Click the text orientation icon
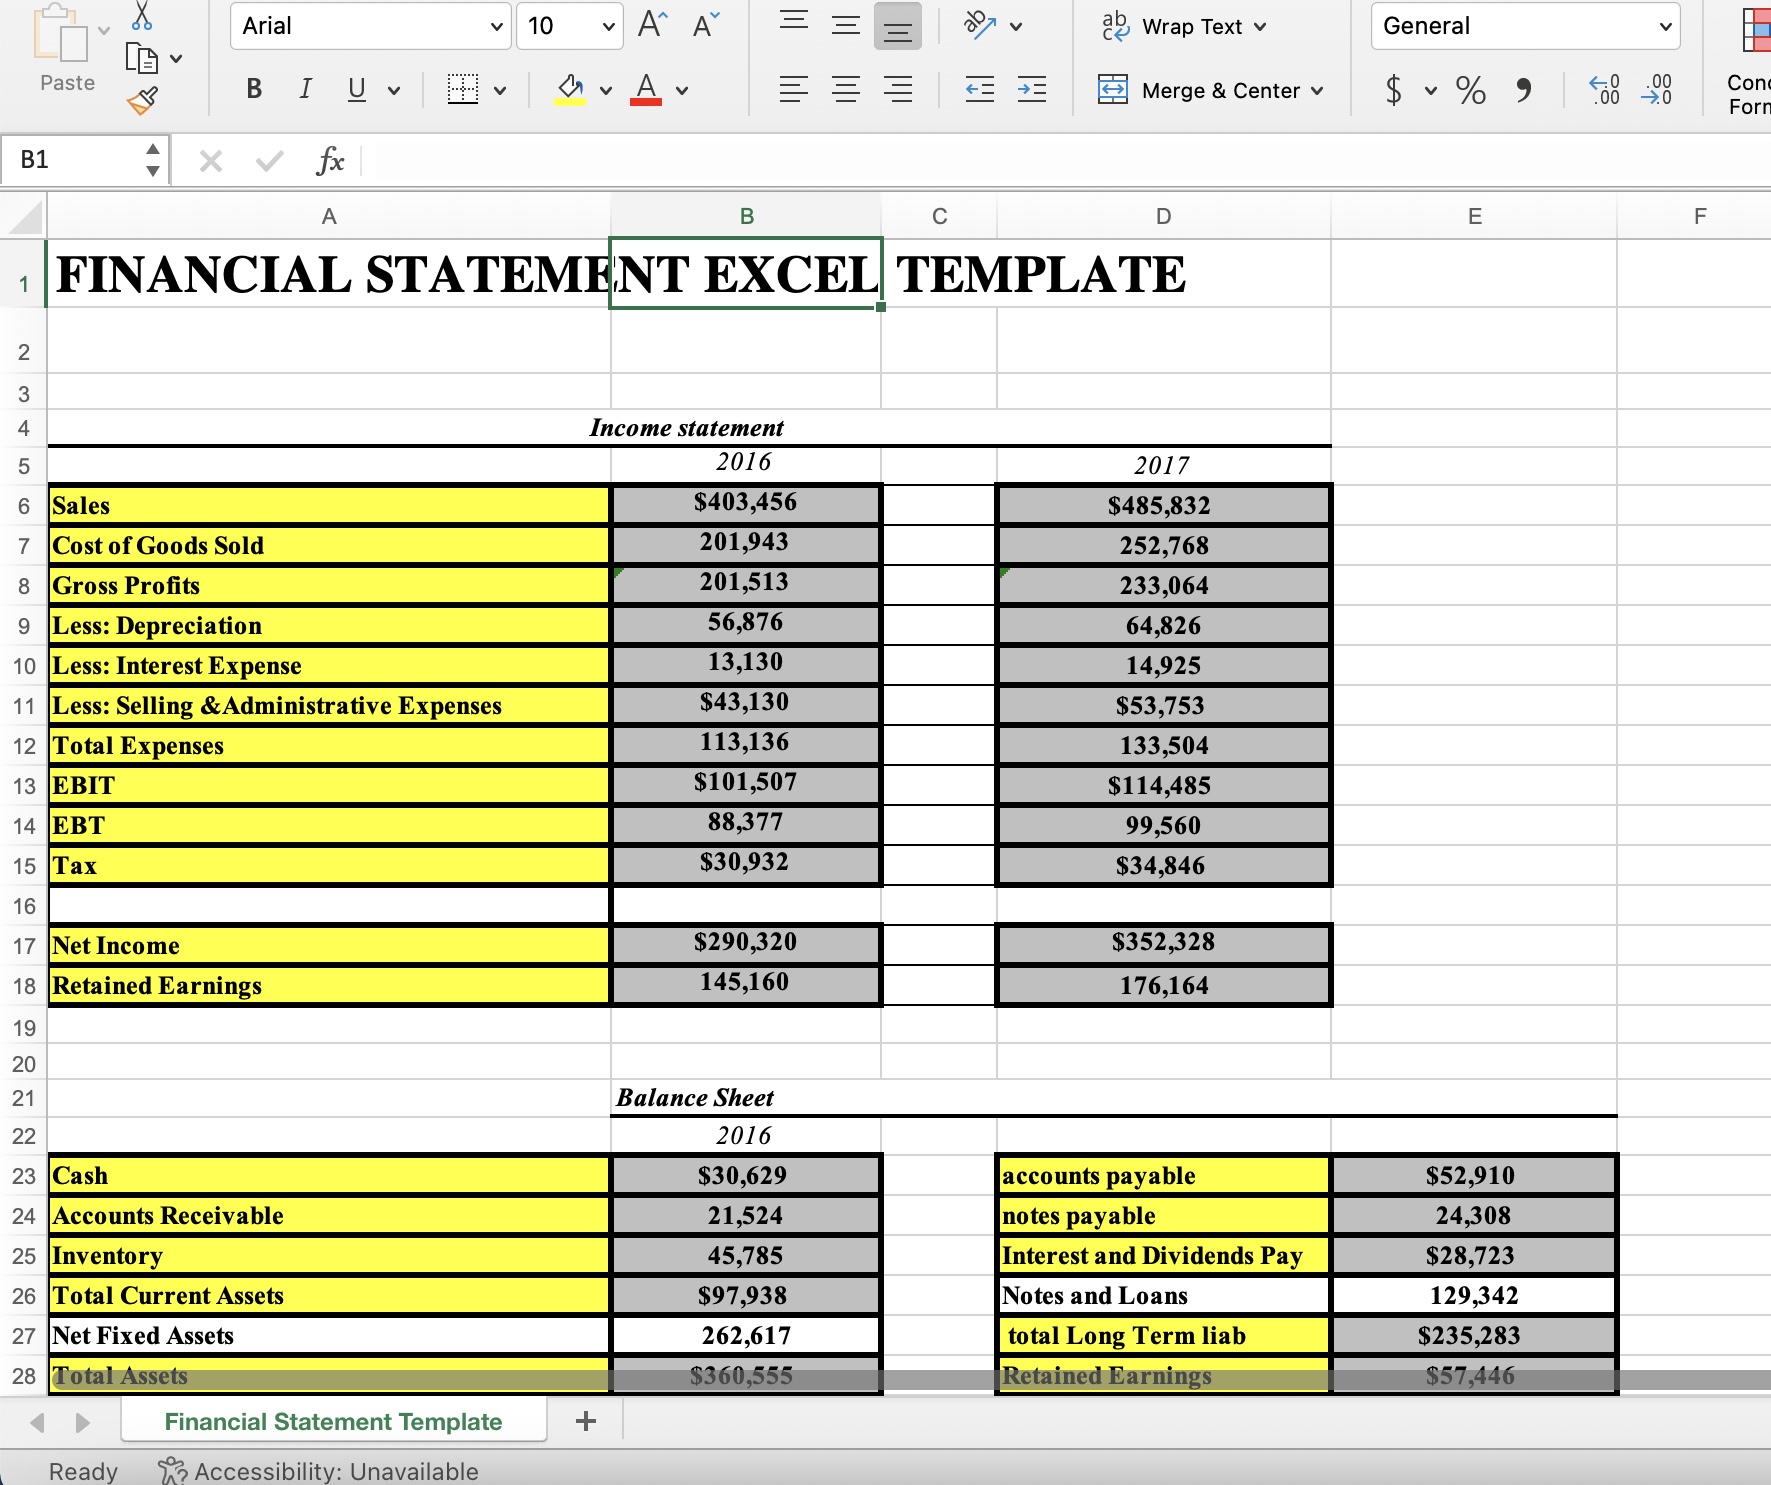Image resolution: width=1771 pixels, height=1485 pixels. click(x=980, y=25)
